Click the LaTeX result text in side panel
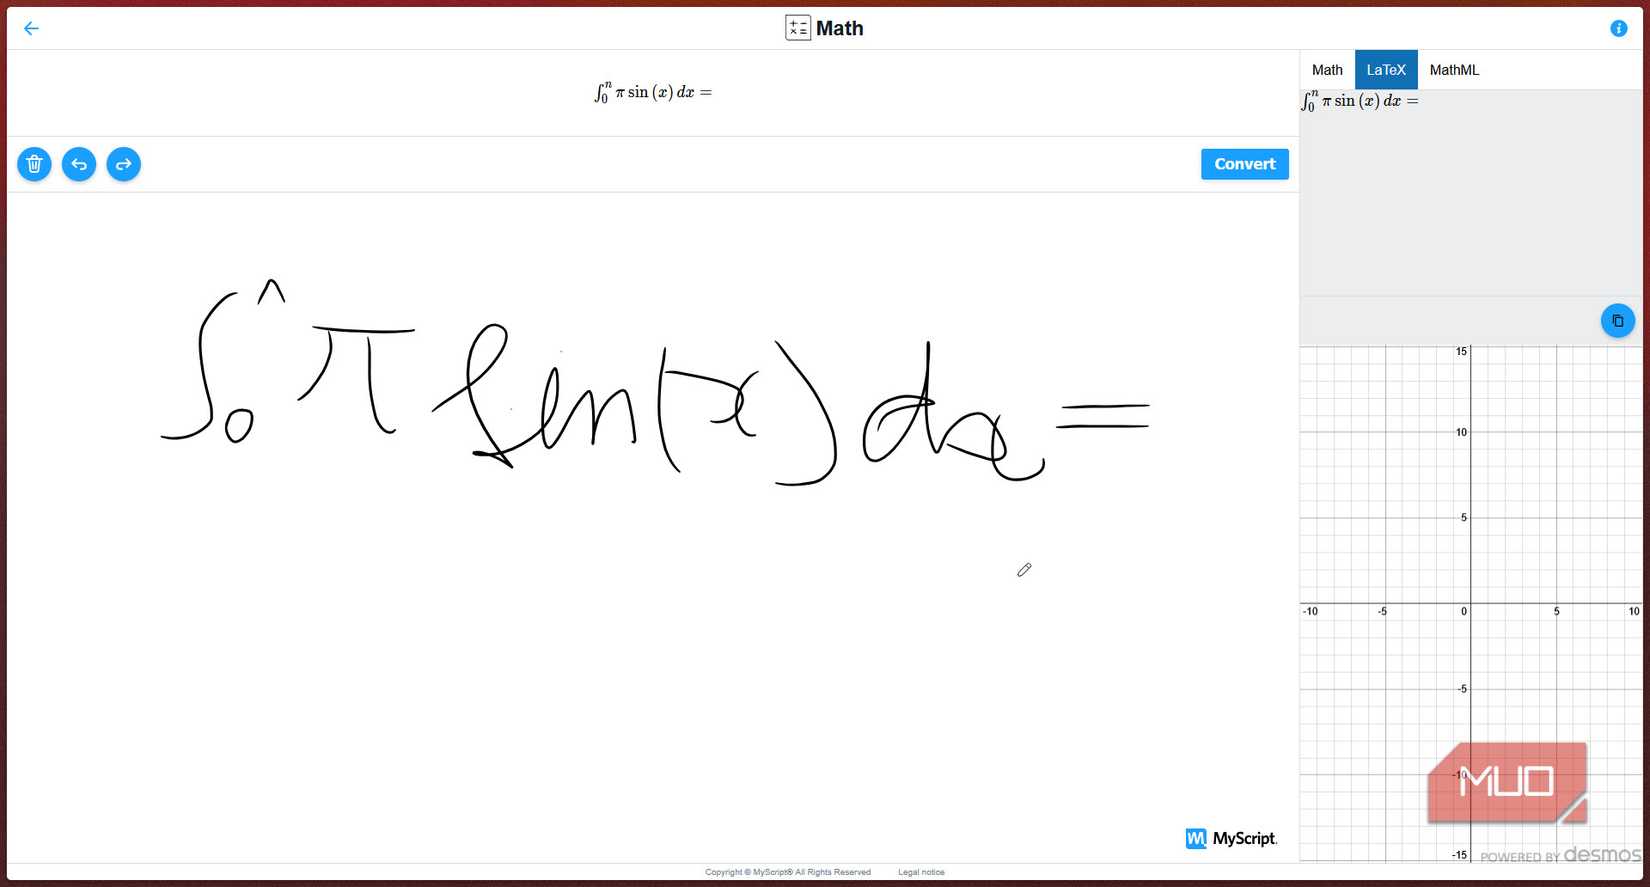Viewport: 1650px width, 887px height. (1360, 101)
